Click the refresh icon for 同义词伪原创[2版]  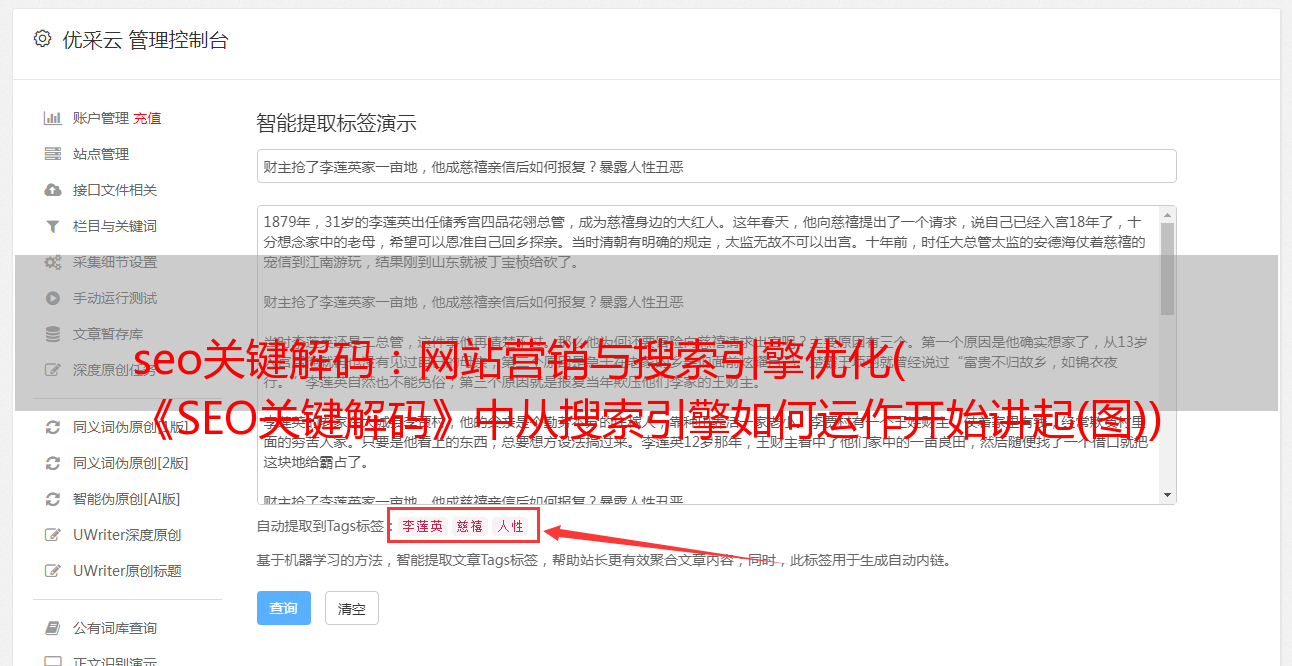53,463
